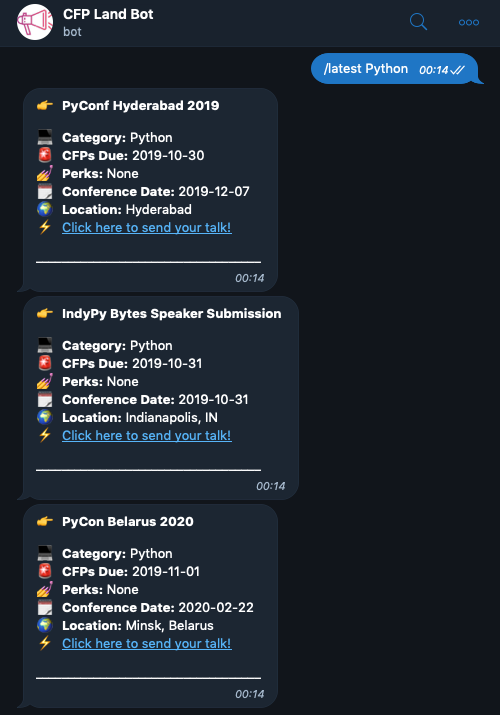The image size is (500, 715).
Task: Open search in the chat header
Action: pos(418,21)
